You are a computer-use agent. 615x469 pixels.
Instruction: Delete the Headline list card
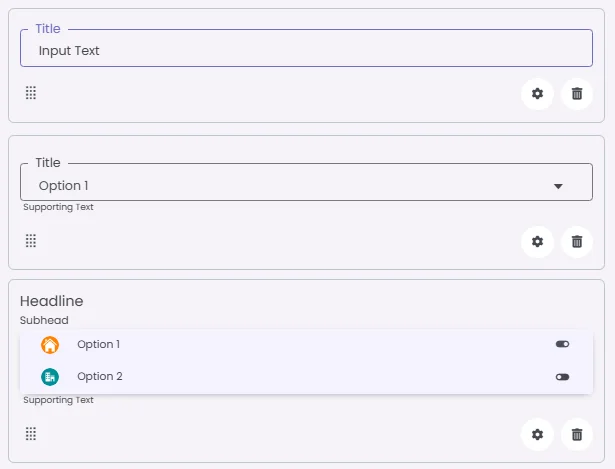pos(577,434)
